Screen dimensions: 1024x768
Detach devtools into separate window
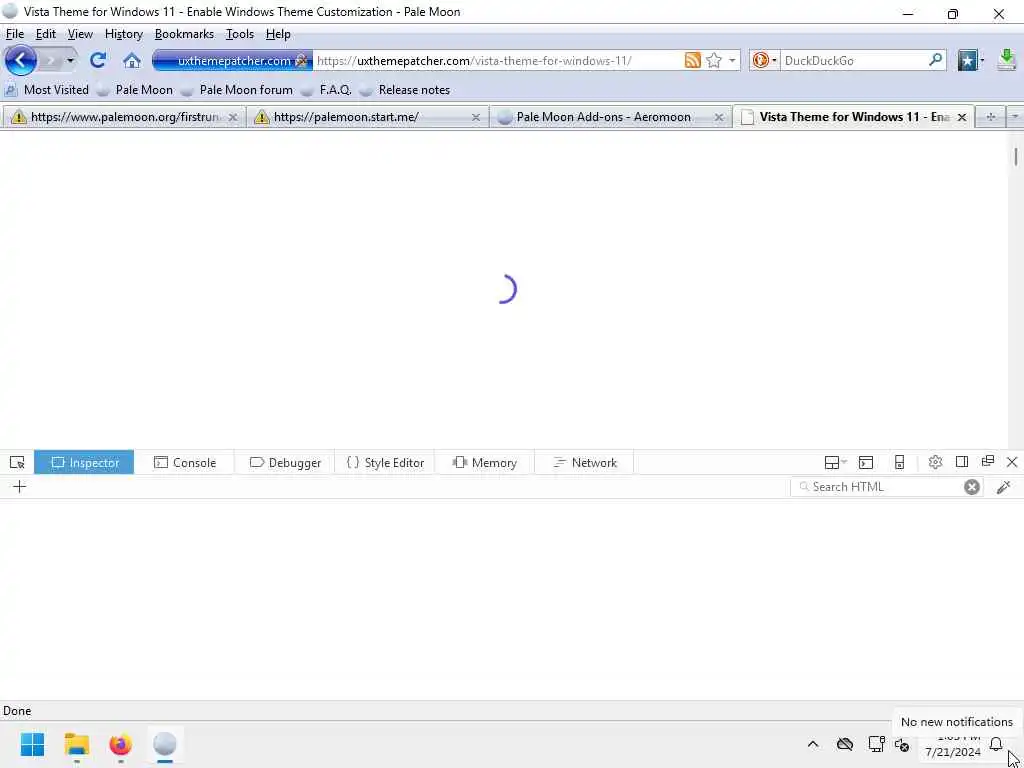pyautogui.click(x=987, y=462)
